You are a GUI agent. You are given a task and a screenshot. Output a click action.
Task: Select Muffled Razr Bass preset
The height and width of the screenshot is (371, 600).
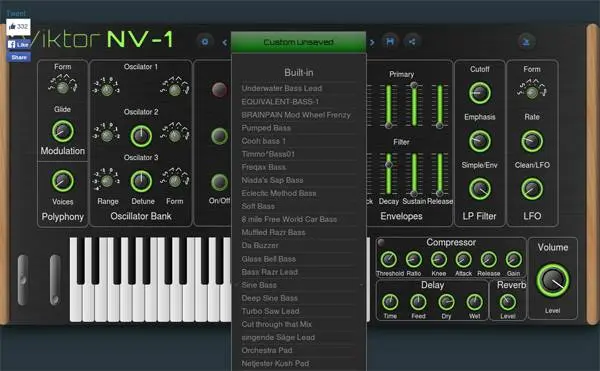click(298, 232)
